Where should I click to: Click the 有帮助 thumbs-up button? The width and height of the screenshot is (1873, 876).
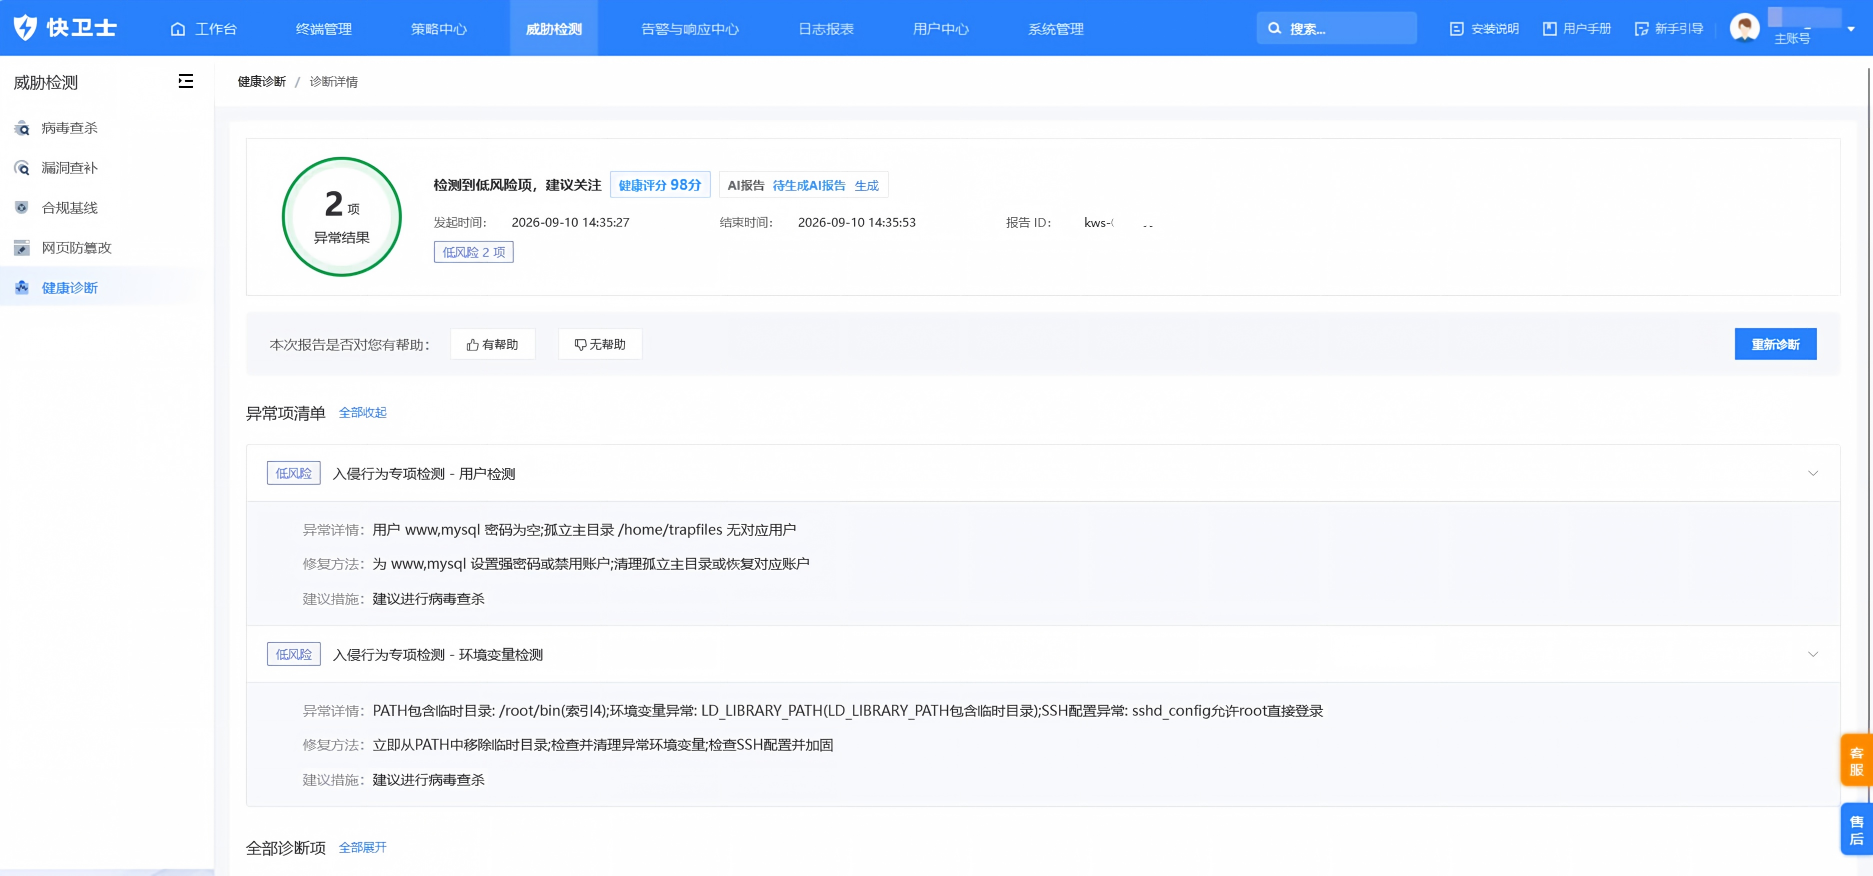point(492,344)
